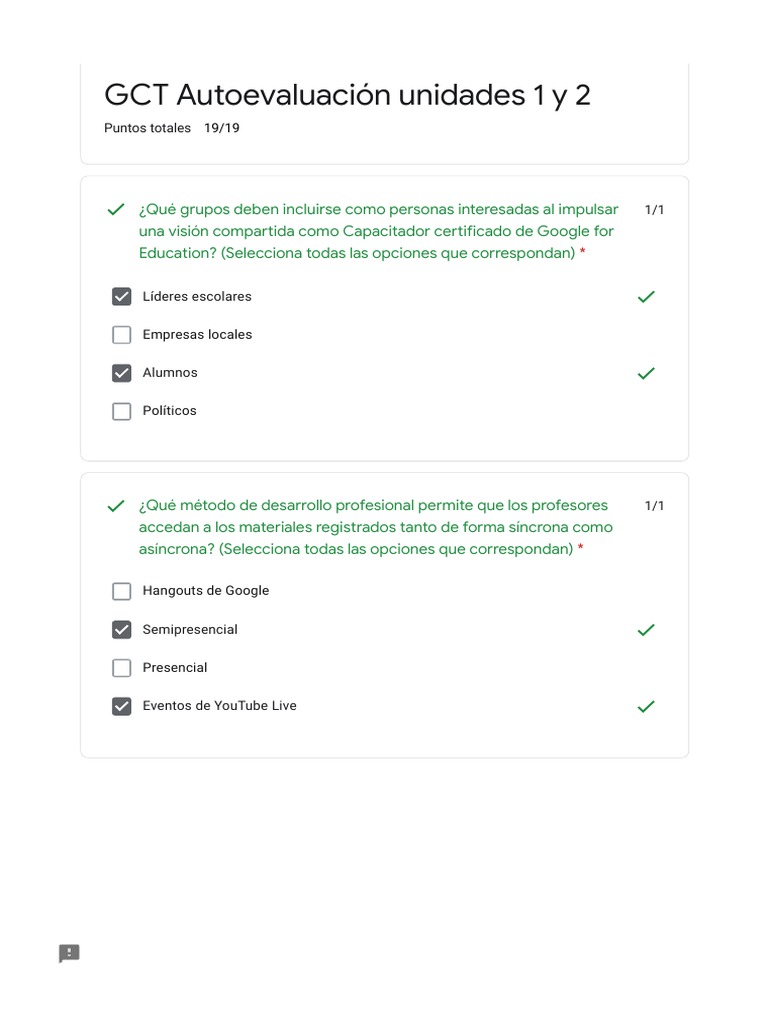The width and height of the screenshot is (768, 1024).
Task: Tick the Empresas locales checkbox
Action: coord(122,335)
